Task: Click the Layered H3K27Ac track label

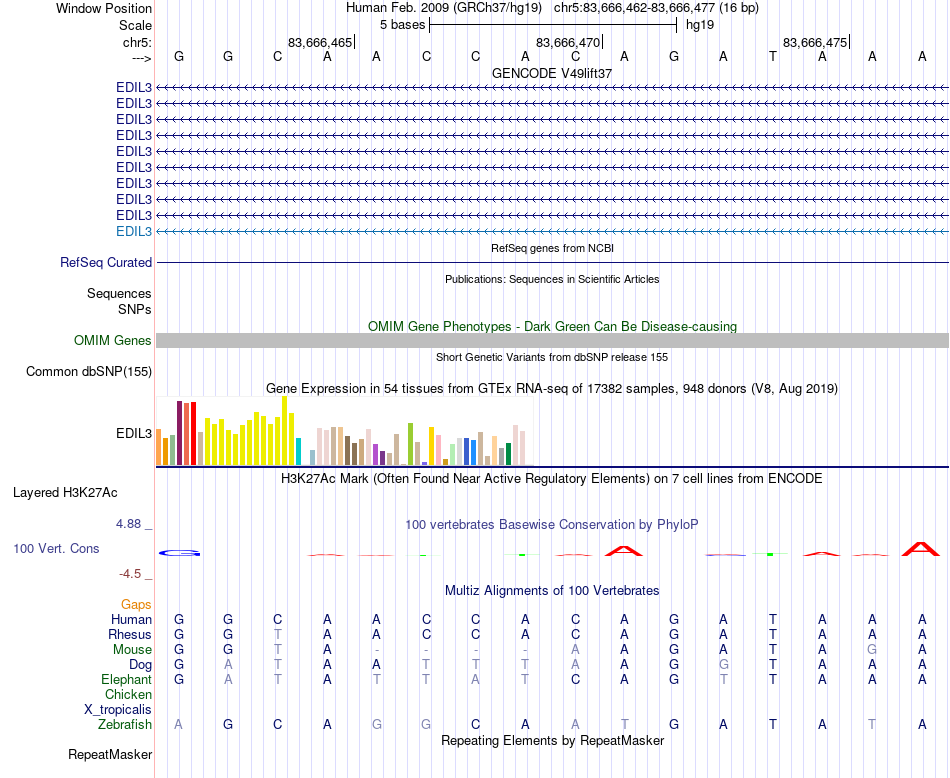Action: tap(65, 493)
